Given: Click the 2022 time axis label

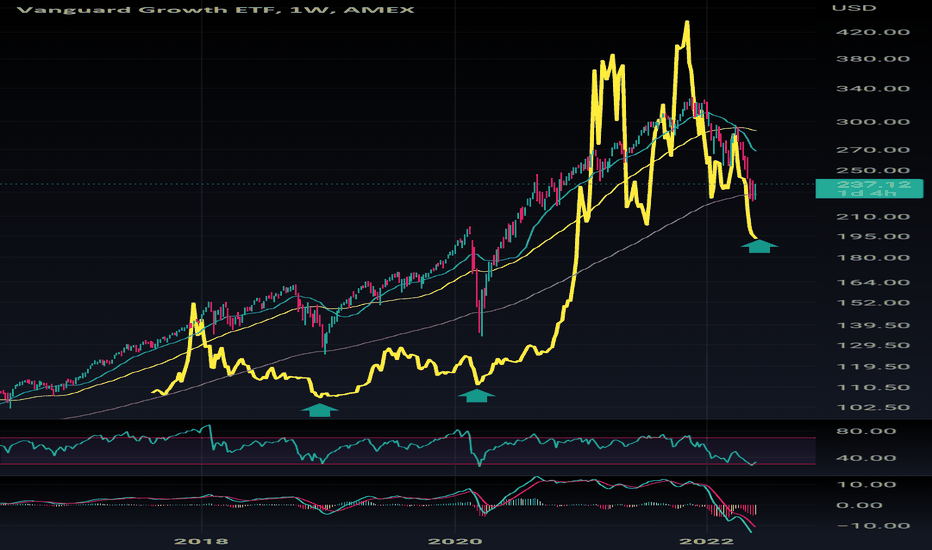Looking at the screenshot, I should (x=707, y=541).
